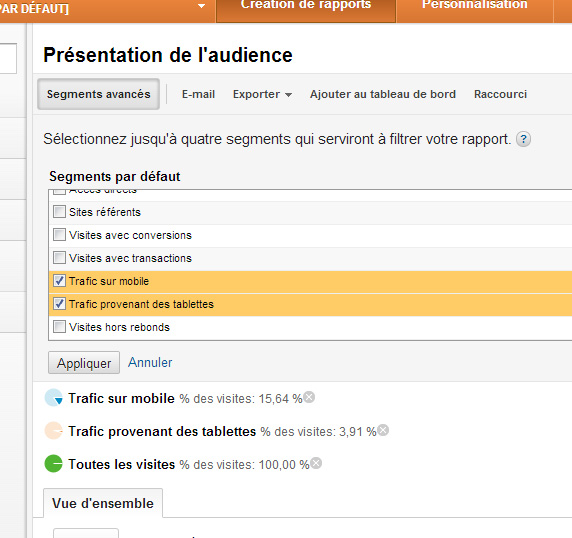Click the orange tablettes segment pie icon
572x538 pixels.
pyautogui.click(x=54, y=430)
